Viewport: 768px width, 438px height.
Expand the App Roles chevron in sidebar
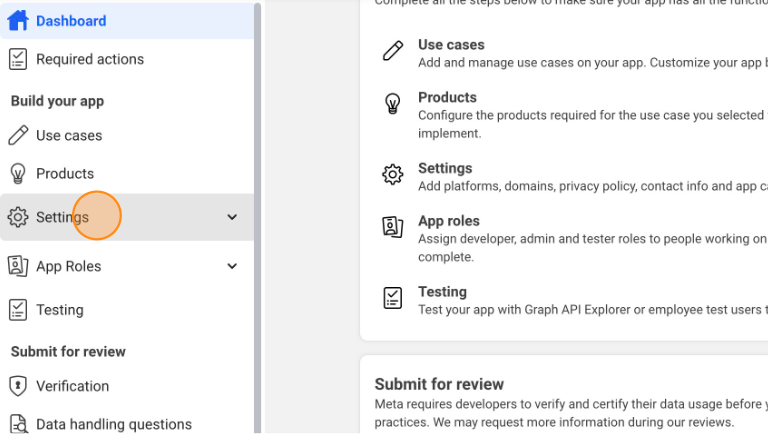pos(232,266)
